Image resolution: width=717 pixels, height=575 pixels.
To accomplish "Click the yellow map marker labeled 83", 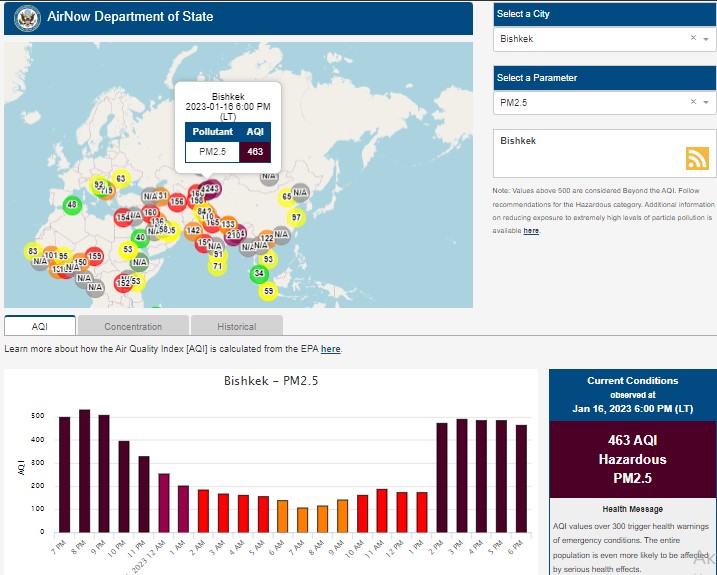I will point(33,251).
